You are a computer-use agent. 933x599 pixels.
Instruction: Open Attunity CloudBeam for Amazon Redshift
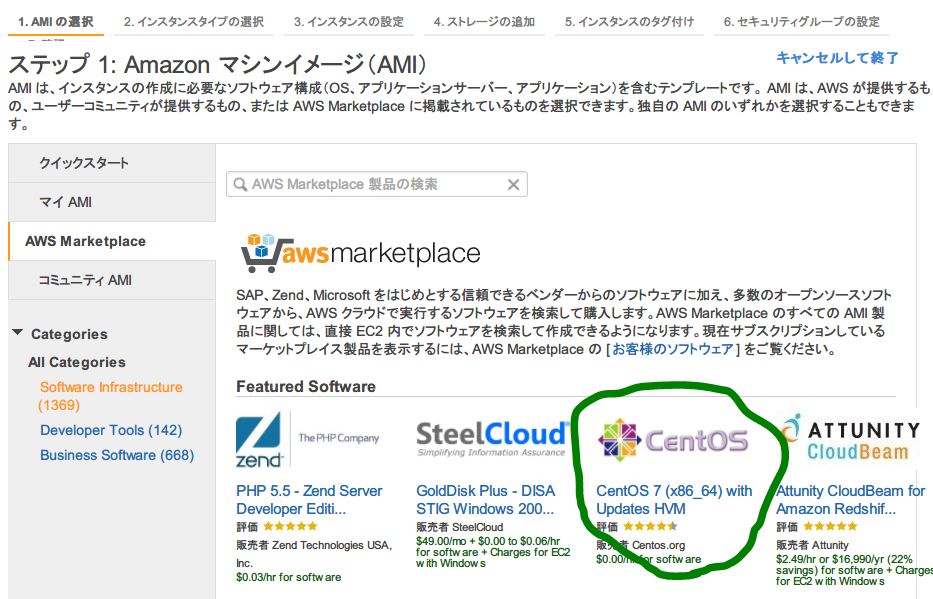coord(851,500)
